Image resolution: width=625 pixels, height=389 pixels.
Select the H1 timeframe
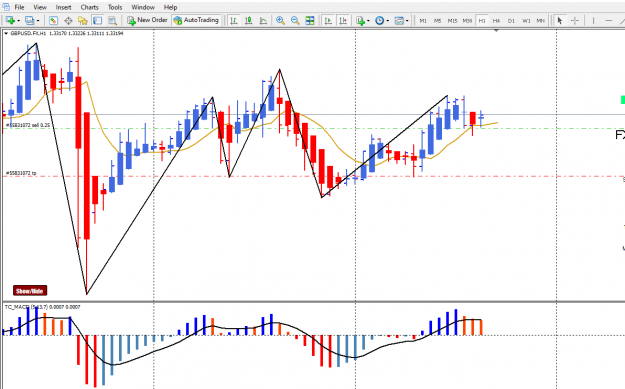482,20
